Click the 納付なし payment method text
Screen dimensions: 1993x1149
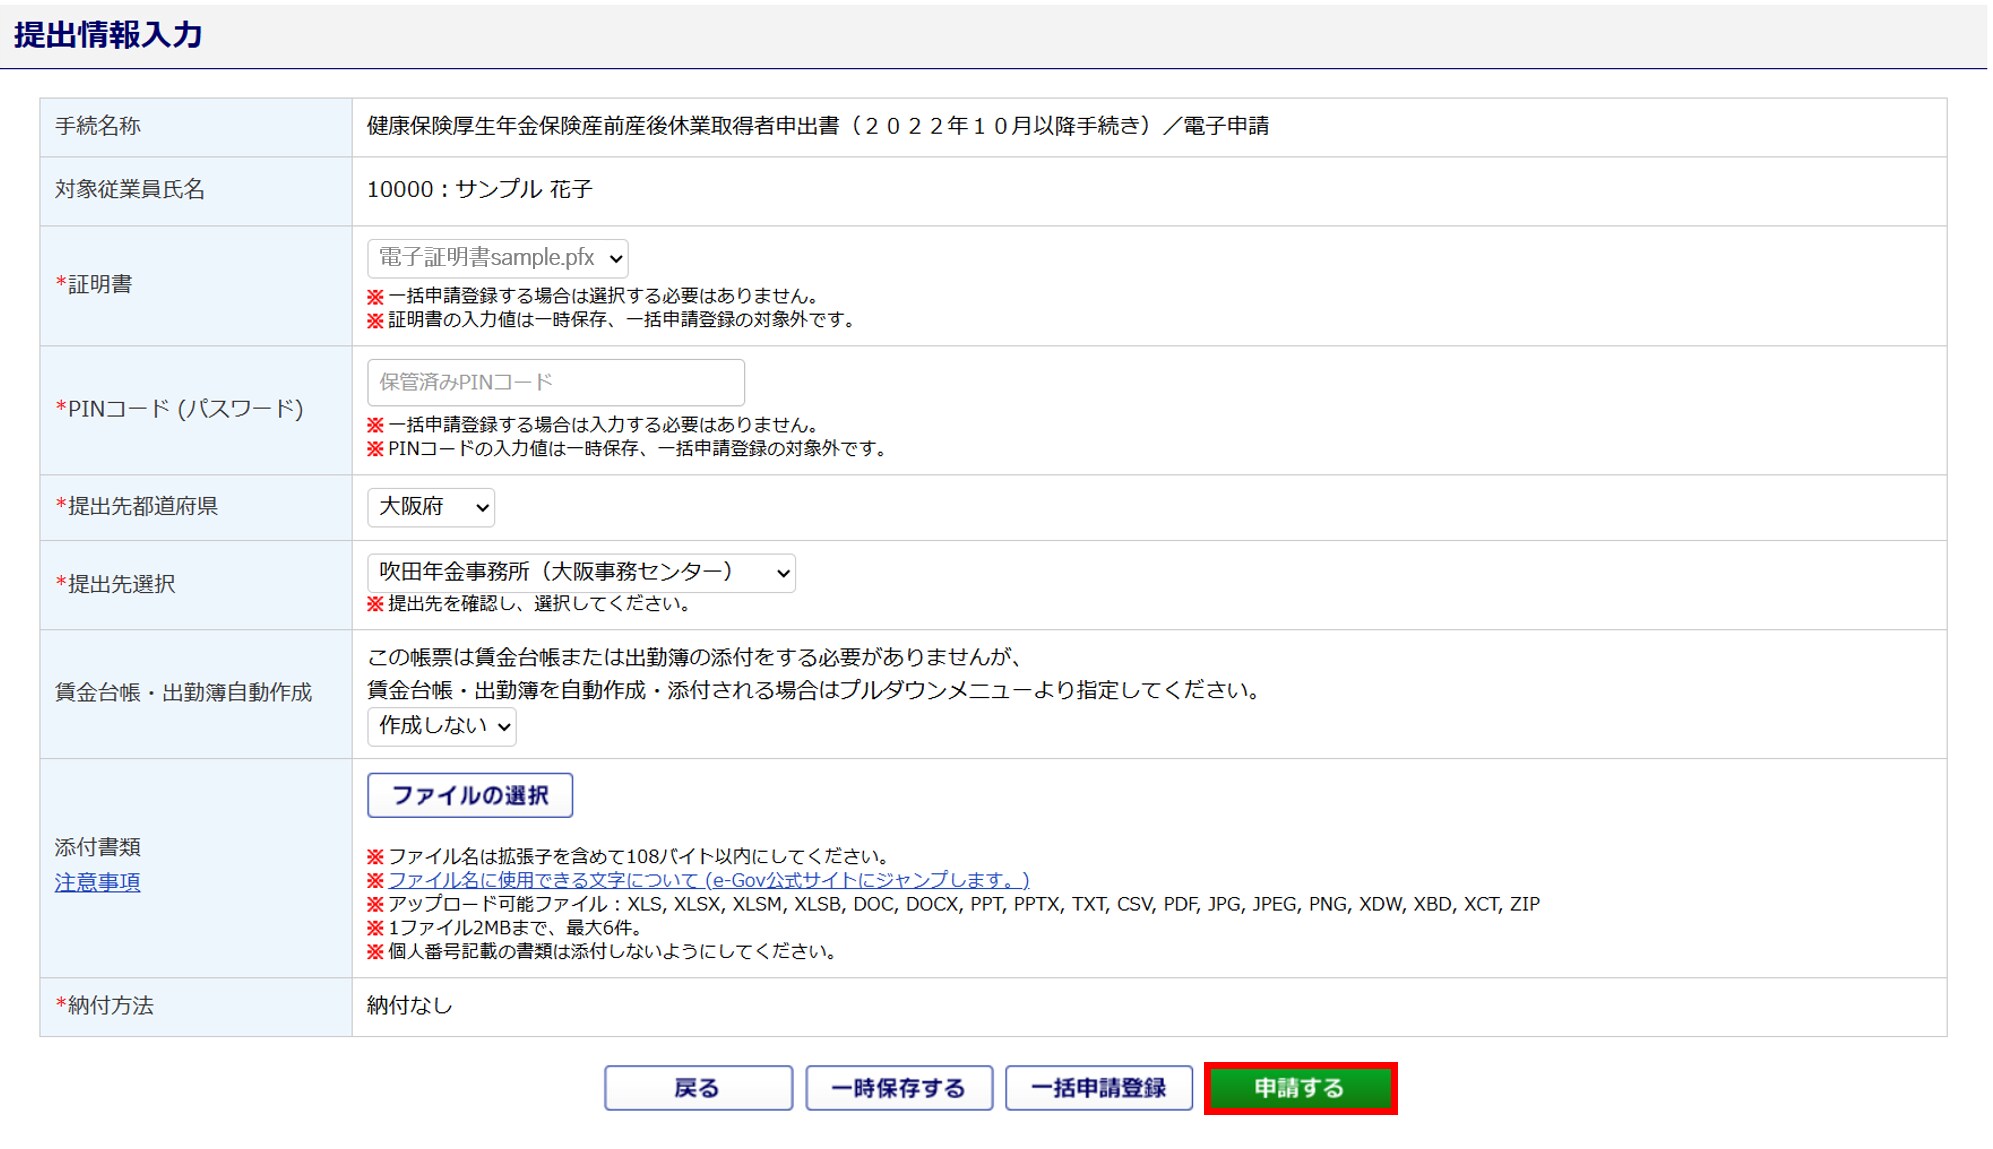pos(409,1006)
